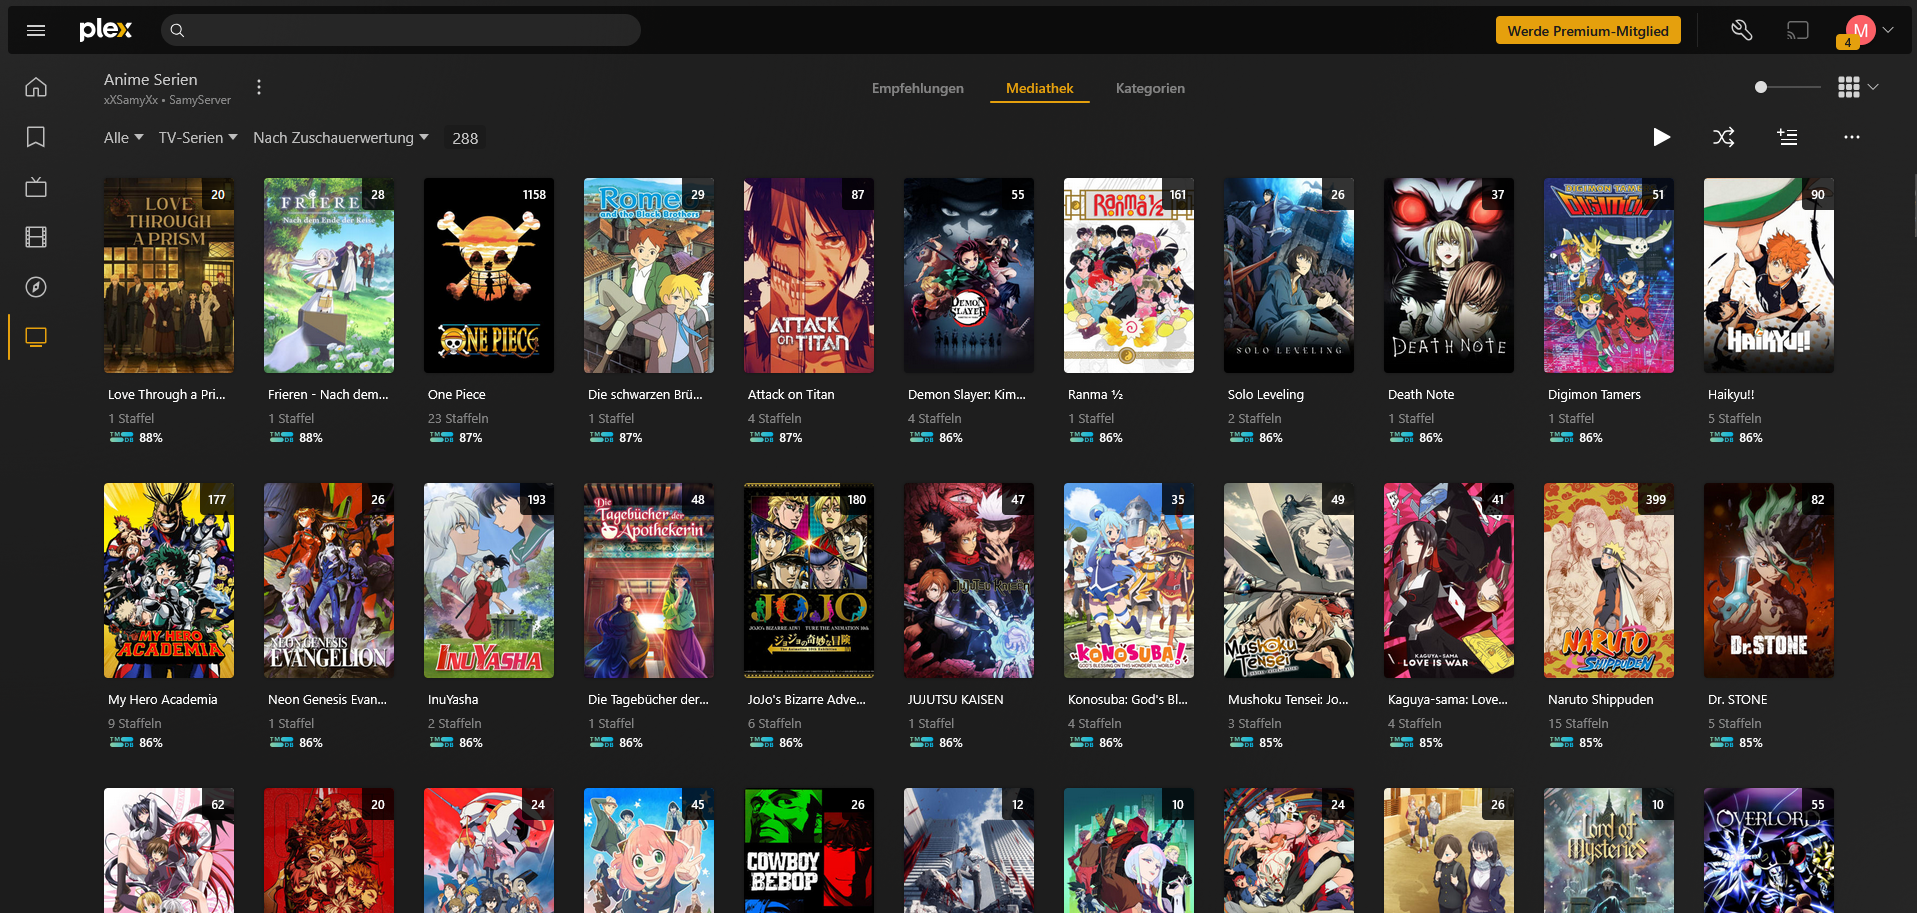Screen dimensions: 1917x913
Task: Open the Naruto Shippuden poster
Action: click(1609, 581)
